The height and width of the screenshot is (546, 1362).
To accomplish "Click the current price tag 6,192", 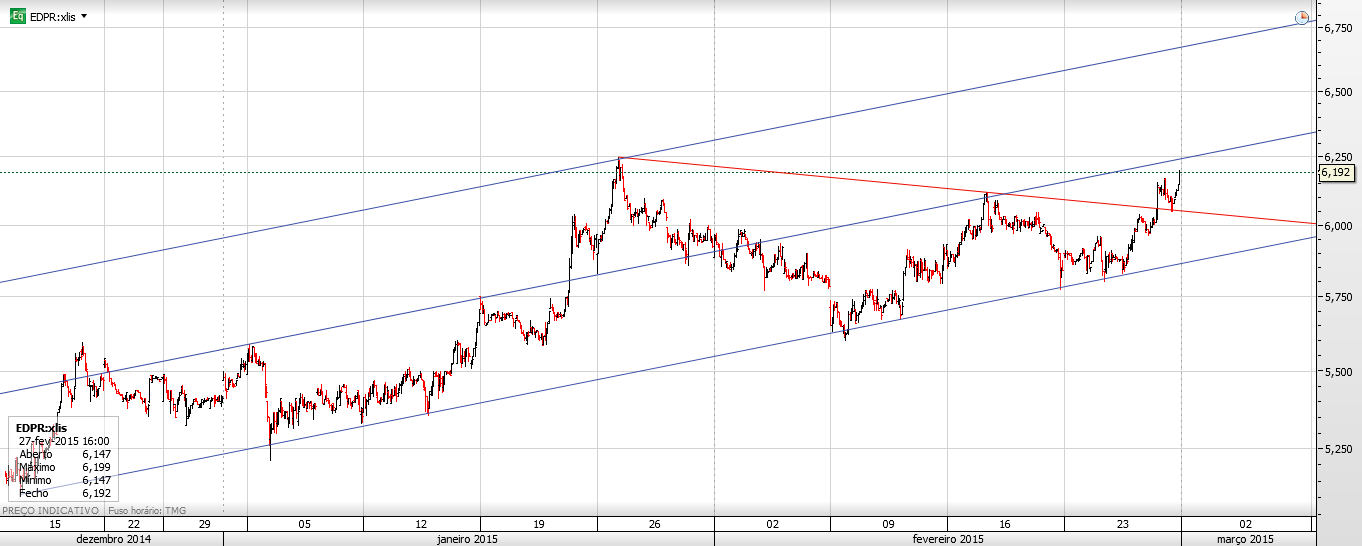I will [x=1337, y=173].
